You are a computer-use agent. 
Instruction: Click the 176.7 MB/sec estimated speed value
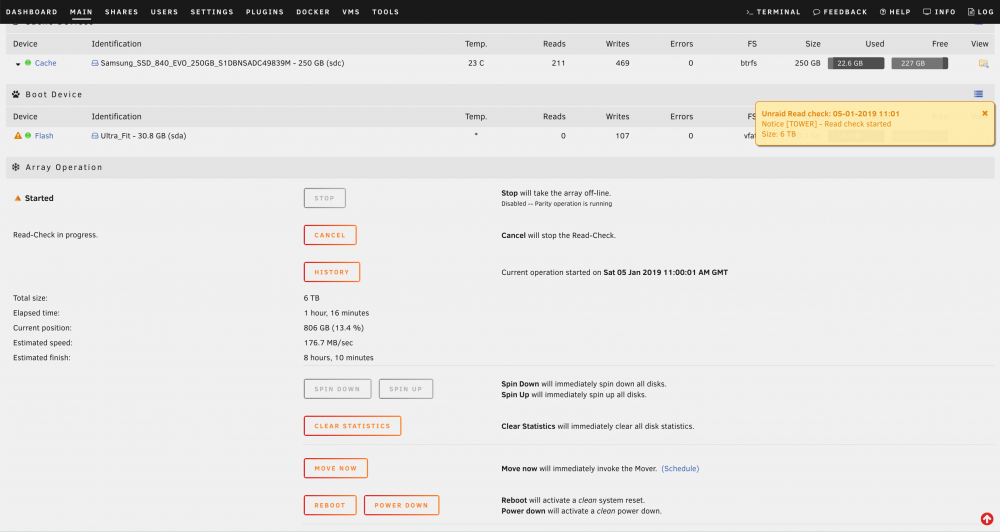[328, 343]
